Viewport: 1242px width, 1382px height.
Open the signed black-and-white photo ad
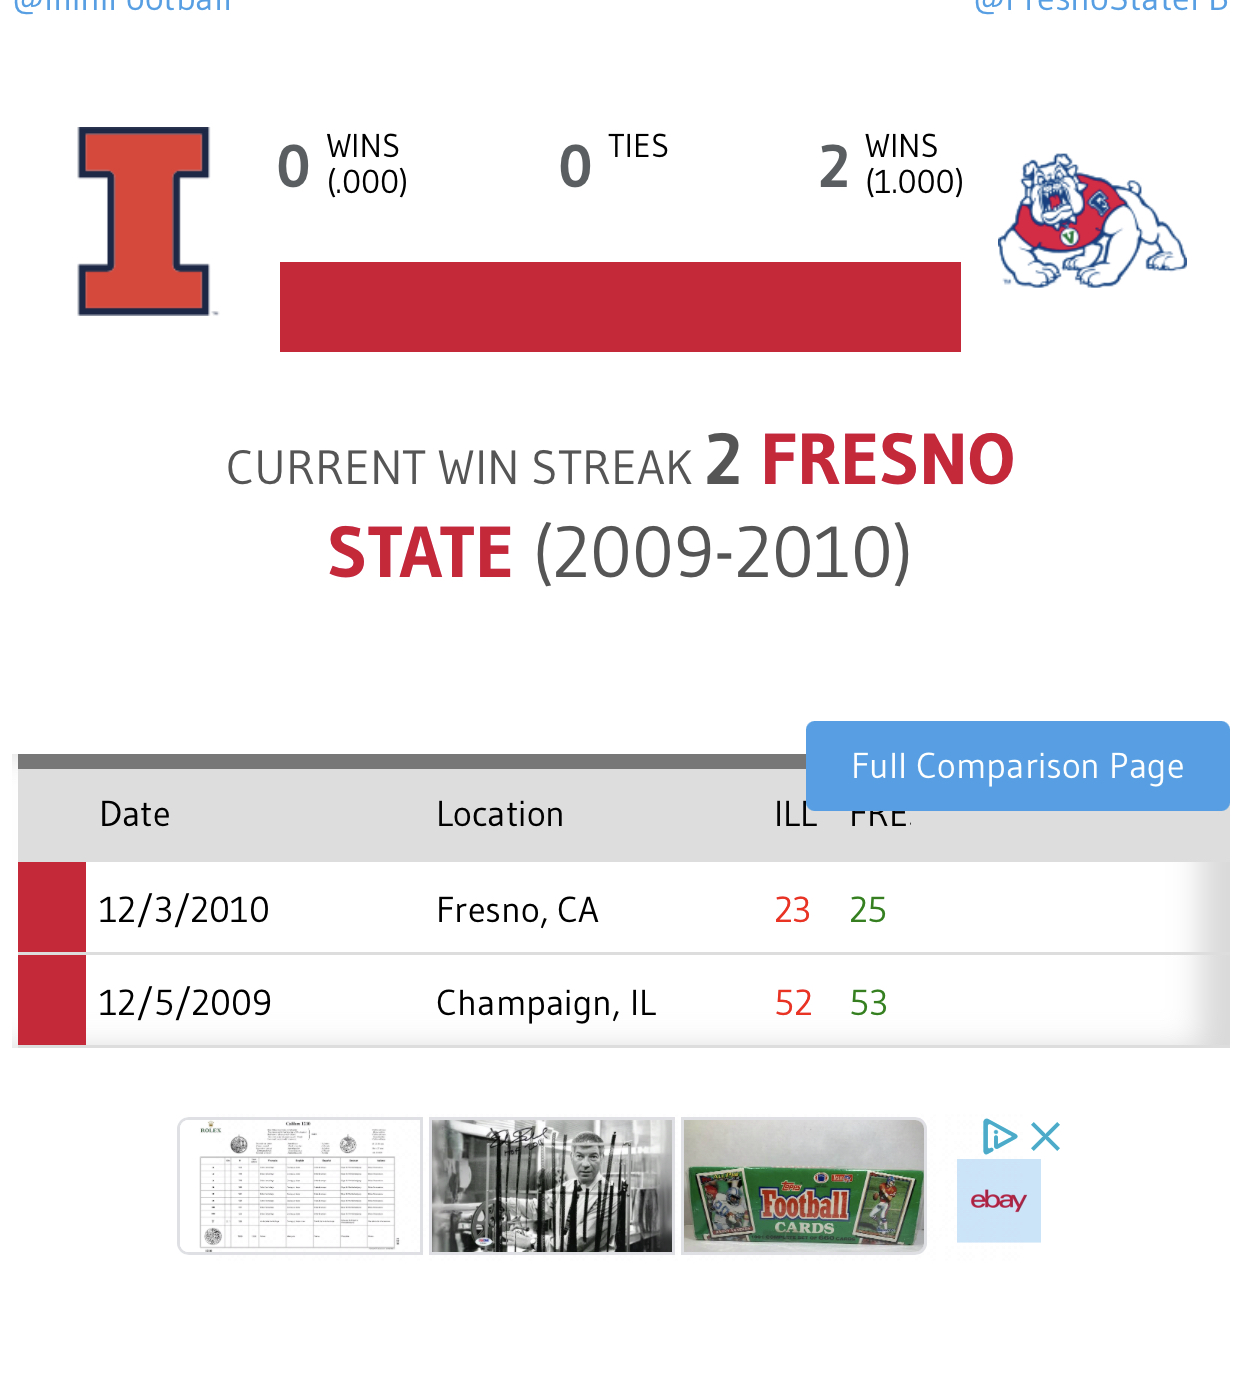point(552,1186)
